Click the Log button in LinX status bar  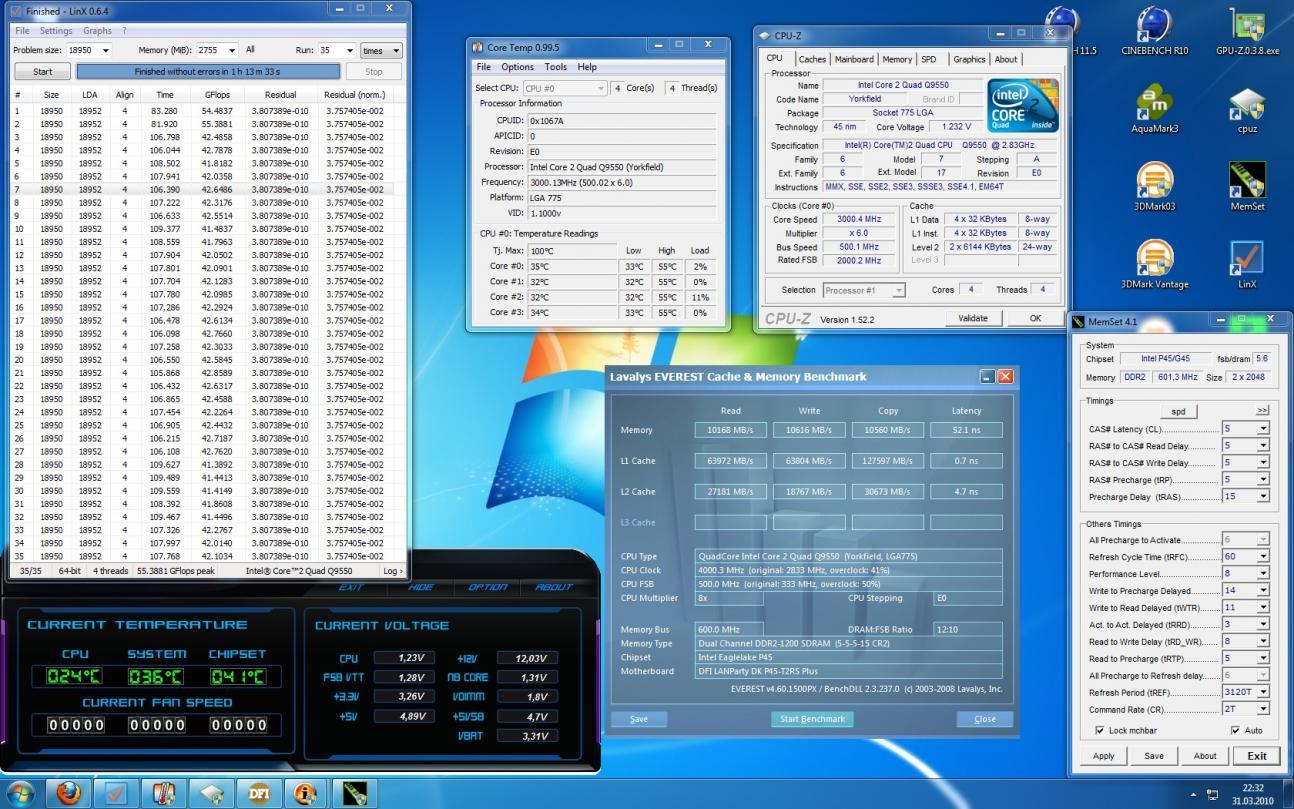[x=393, y=571]
